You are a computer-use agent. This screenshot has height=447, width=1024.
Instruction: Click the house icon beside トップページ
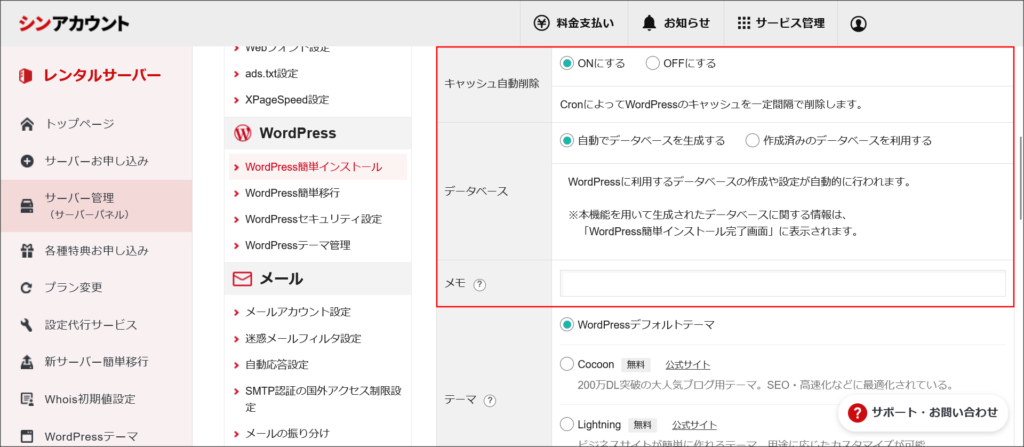(x=27, y=124)
